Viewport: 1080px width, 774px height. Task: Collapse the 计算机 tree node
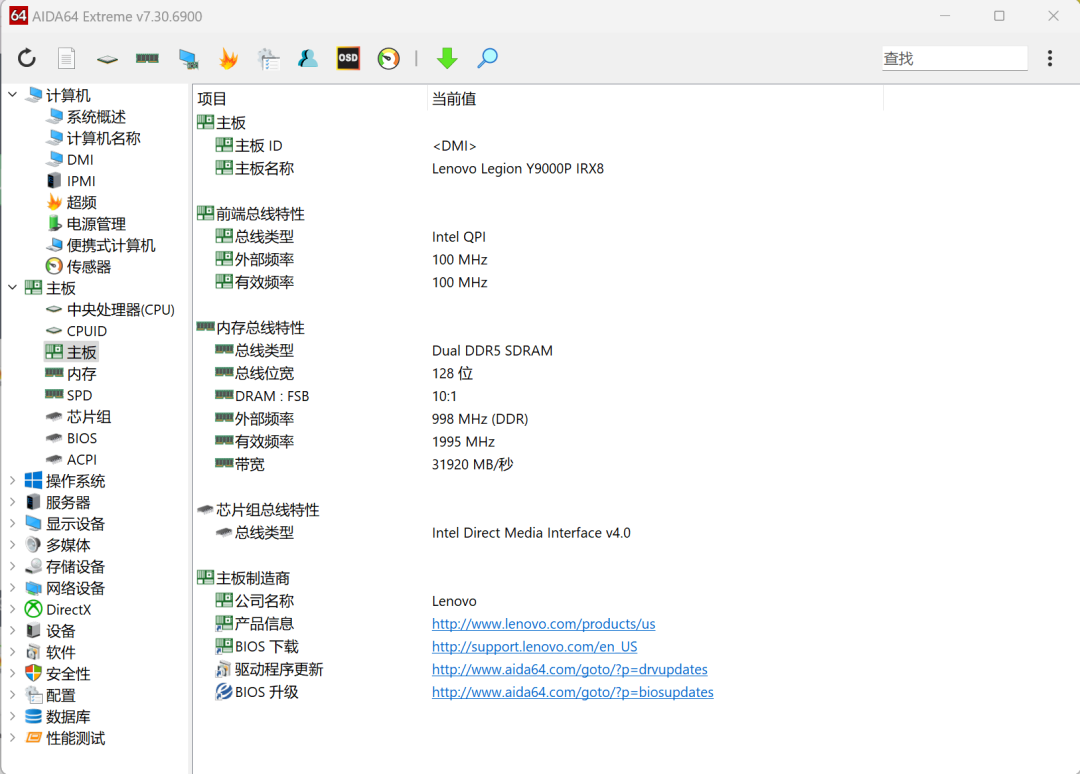point(12,94)
